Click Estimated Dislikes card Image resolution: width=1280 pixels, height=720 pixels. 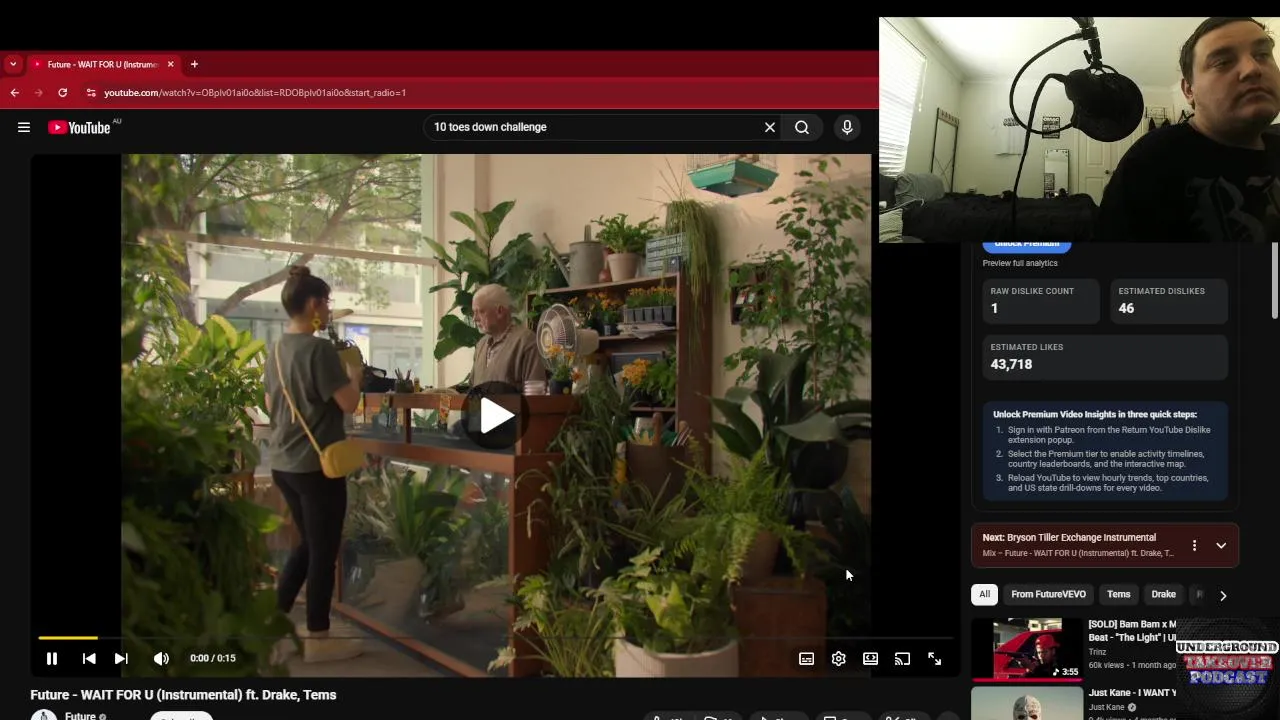1169,300
